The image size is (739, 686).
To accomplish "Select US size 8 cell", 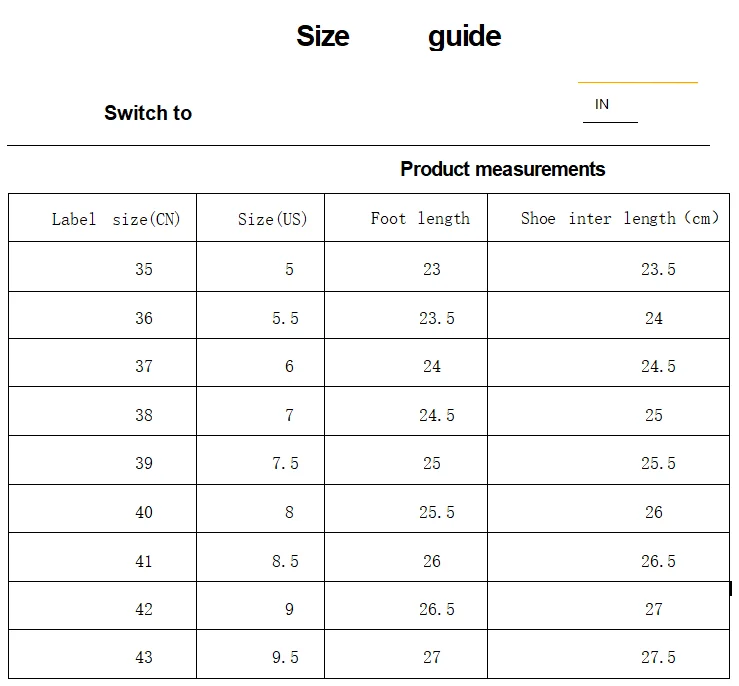I will click(x=260, y=509).
